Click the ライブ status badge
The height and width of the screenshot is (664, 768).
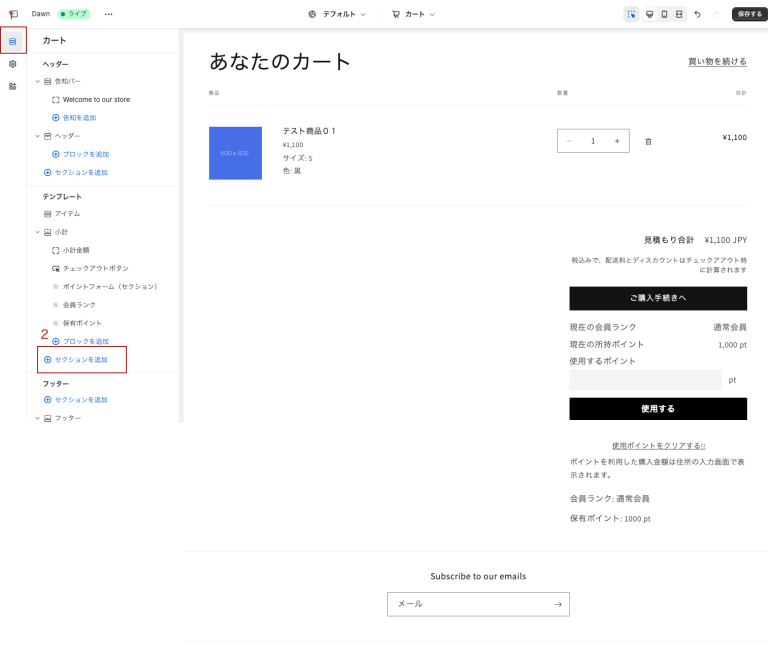(x=74, y=14)
